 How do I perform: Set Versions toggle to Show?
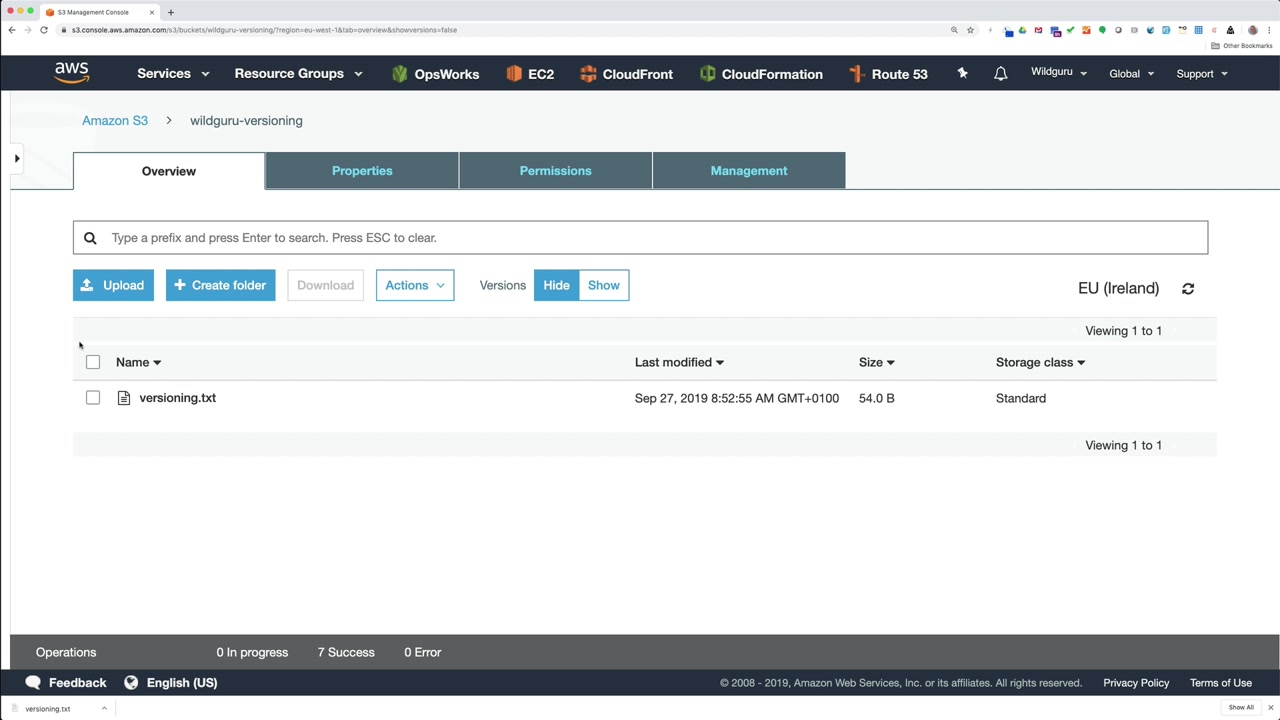(x=604, y=285)
